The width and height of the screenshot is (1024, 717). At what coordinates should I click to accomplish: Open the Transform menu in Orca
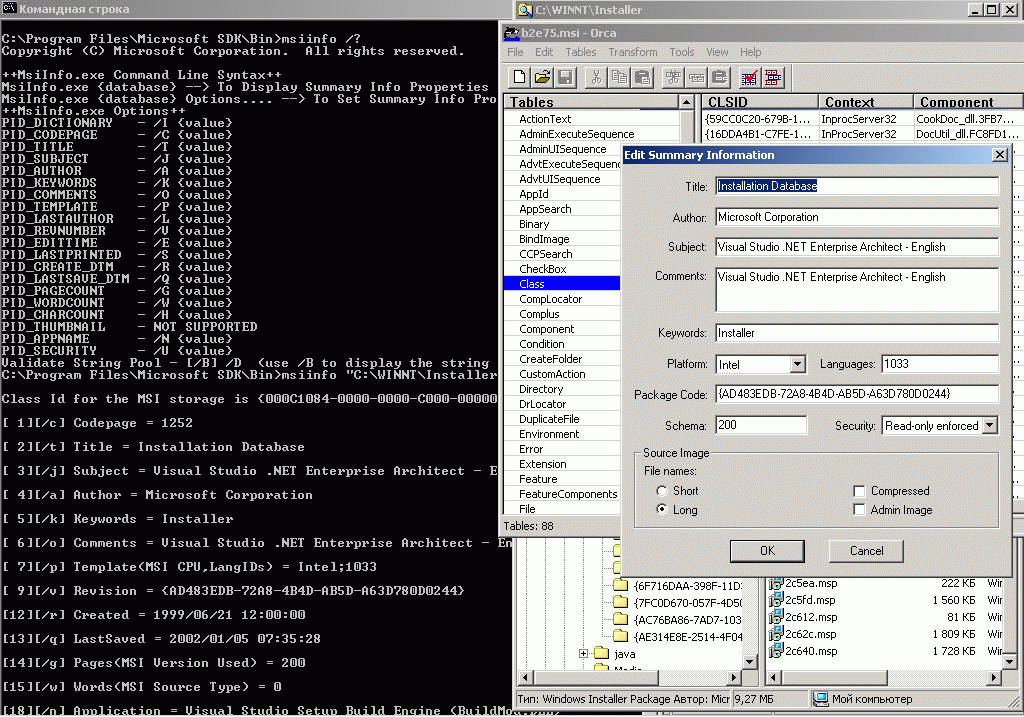pyautogui.click(x=632, y=52)
